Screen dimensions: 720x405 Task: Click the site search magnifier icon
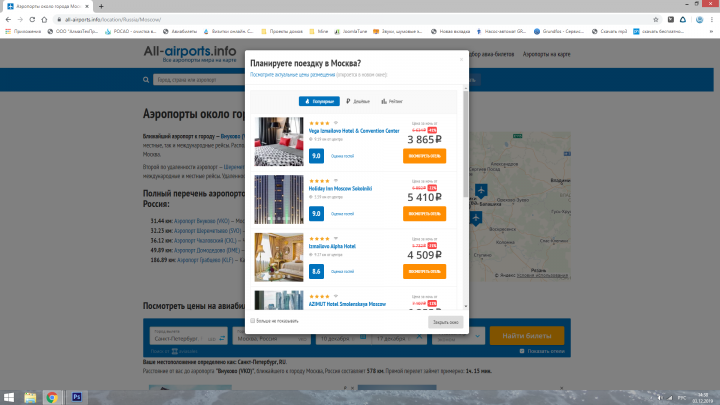(146, 80)
